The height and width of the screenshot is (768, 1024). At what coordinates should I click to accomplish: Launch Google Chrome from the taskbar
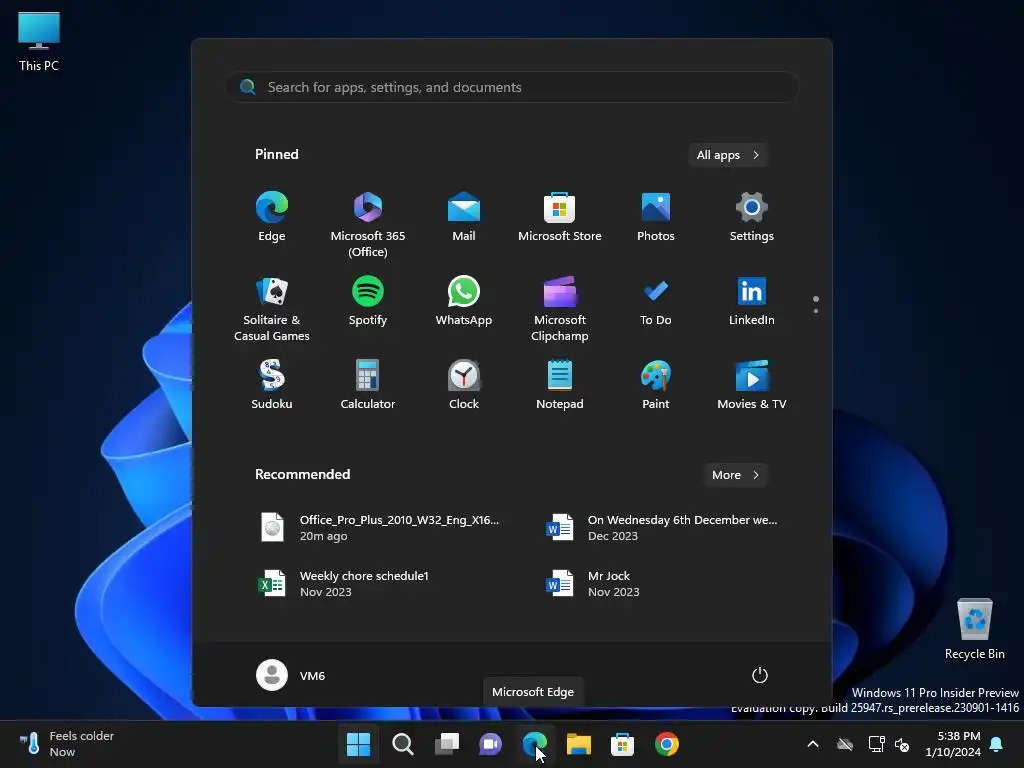coord(667,744)
